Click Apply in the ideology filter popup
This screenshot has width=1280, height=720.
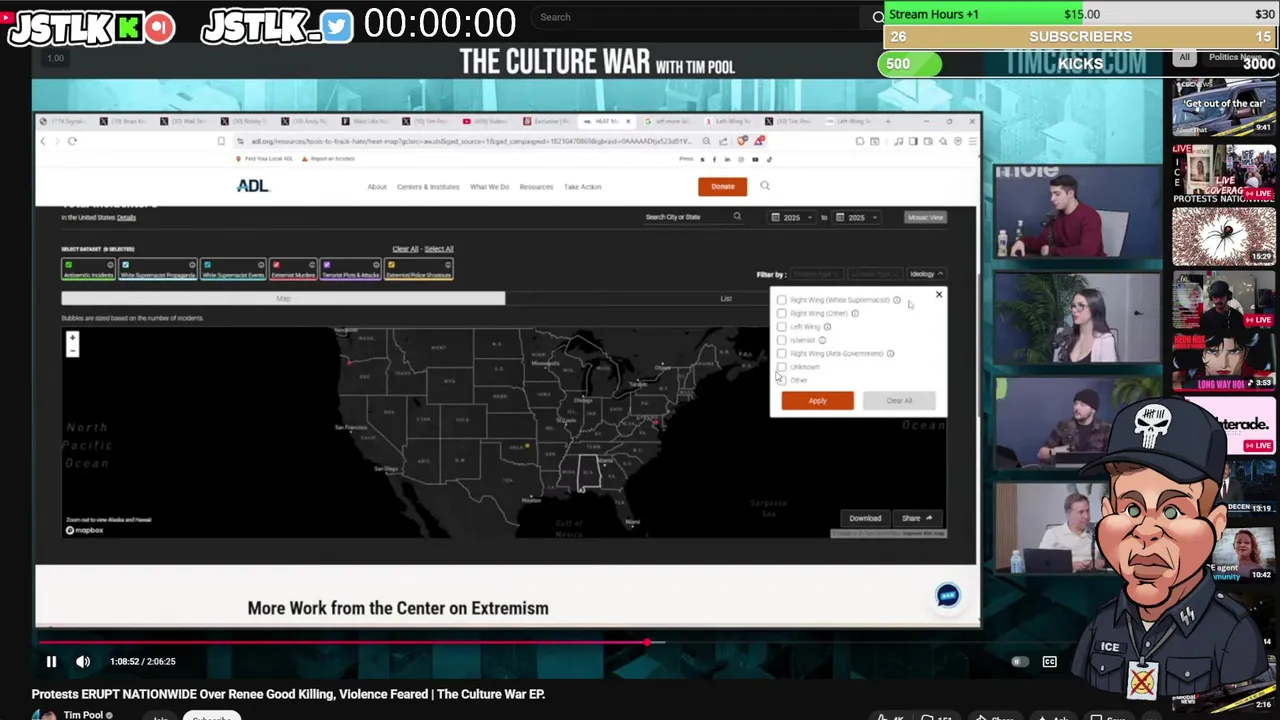pos(817,401)
